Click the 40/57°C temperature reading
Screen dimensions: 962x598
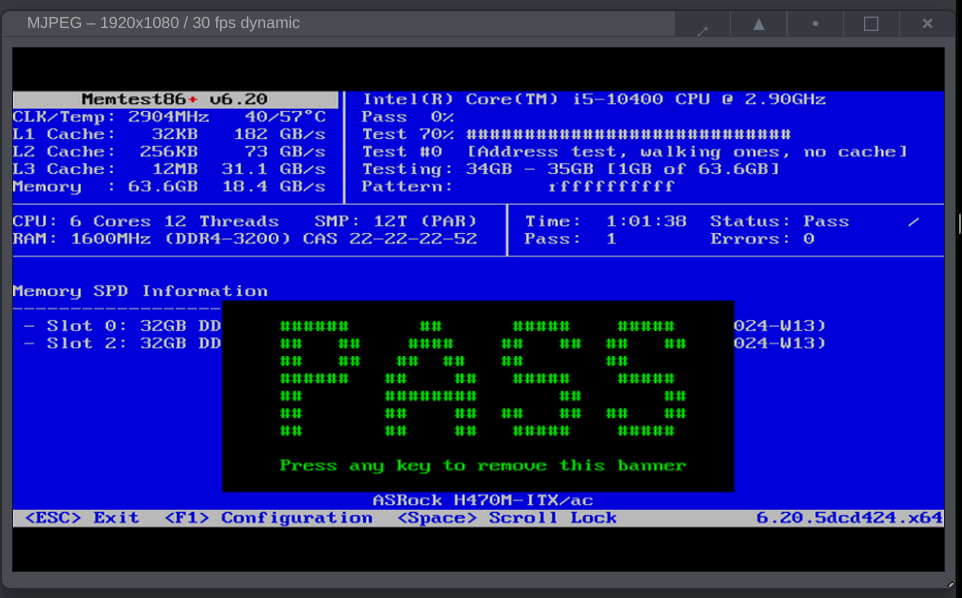click(x=285, y=117)
